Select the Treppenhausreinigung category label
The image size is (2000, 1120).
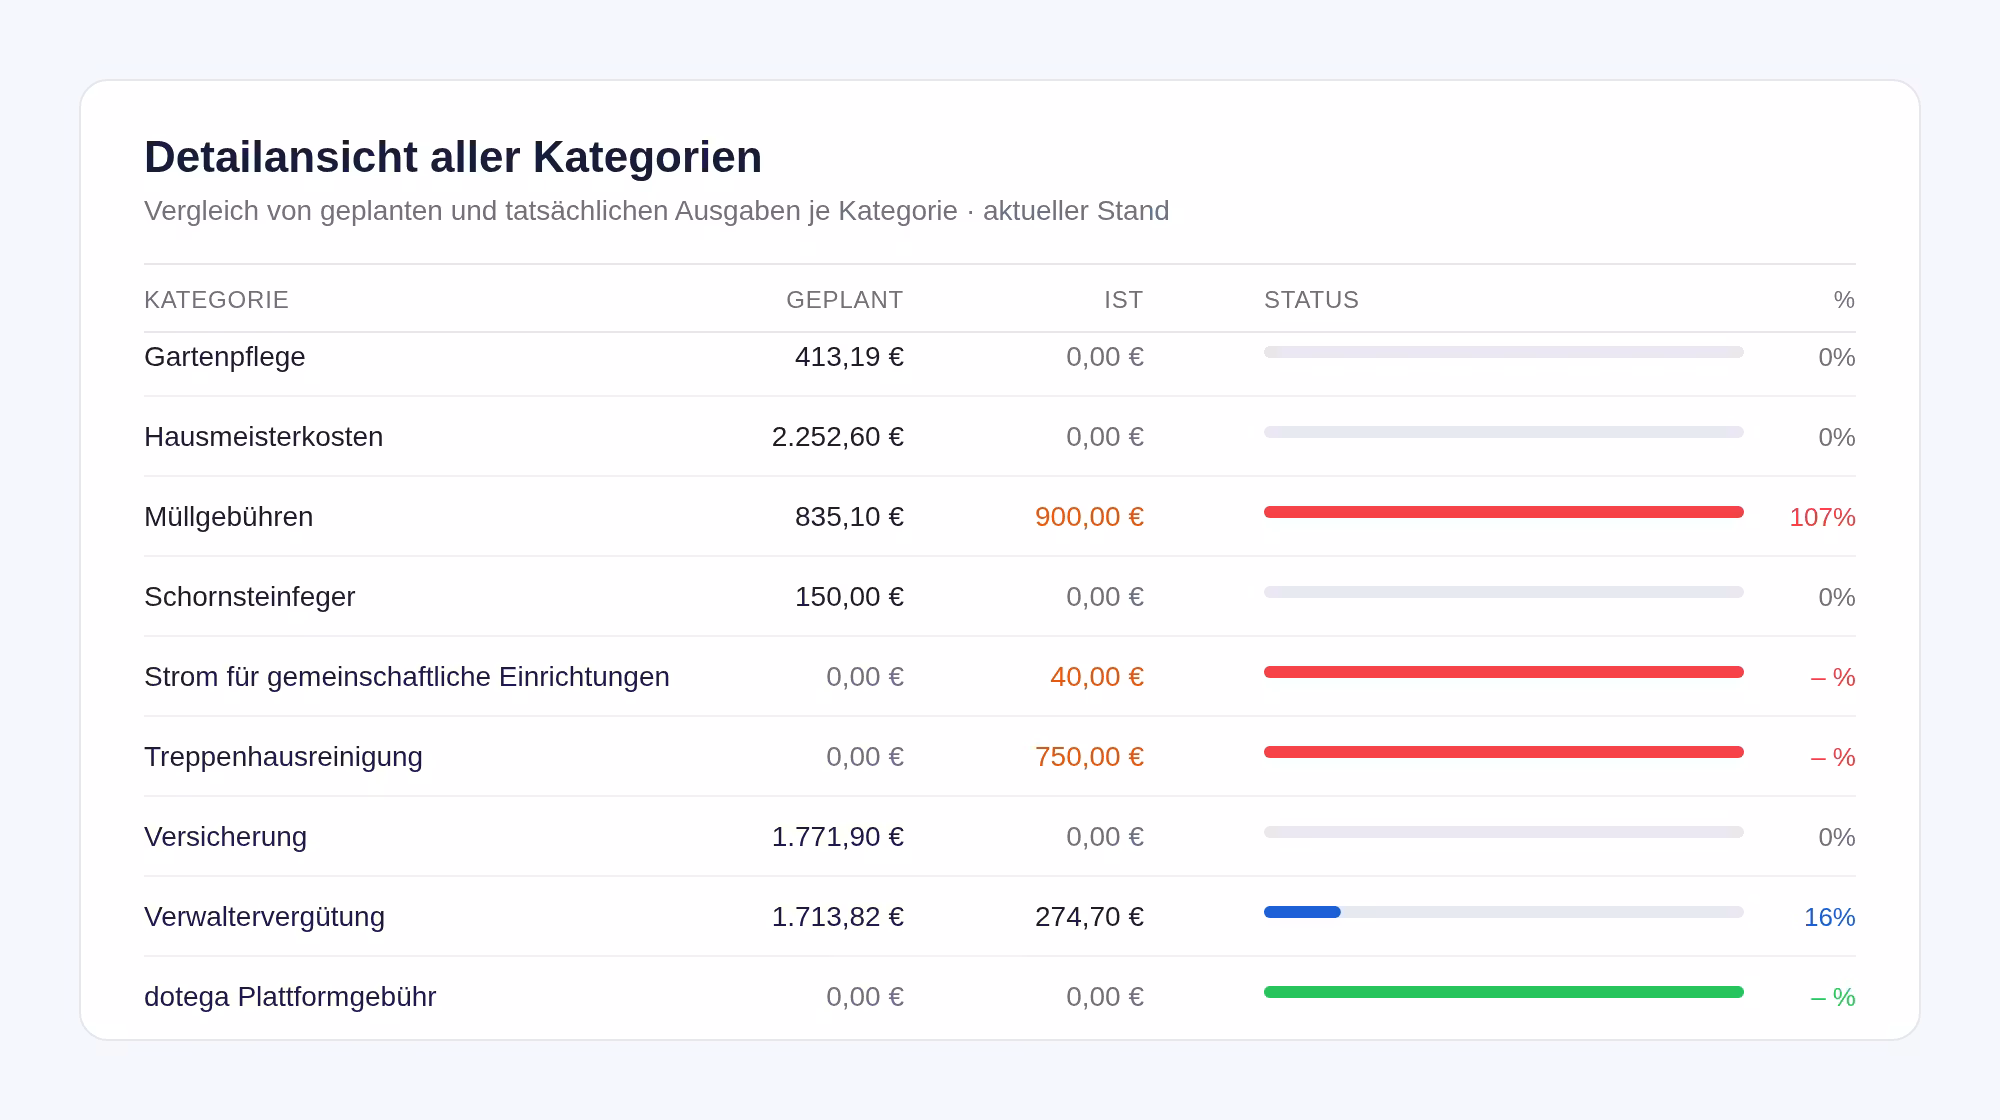283,757
